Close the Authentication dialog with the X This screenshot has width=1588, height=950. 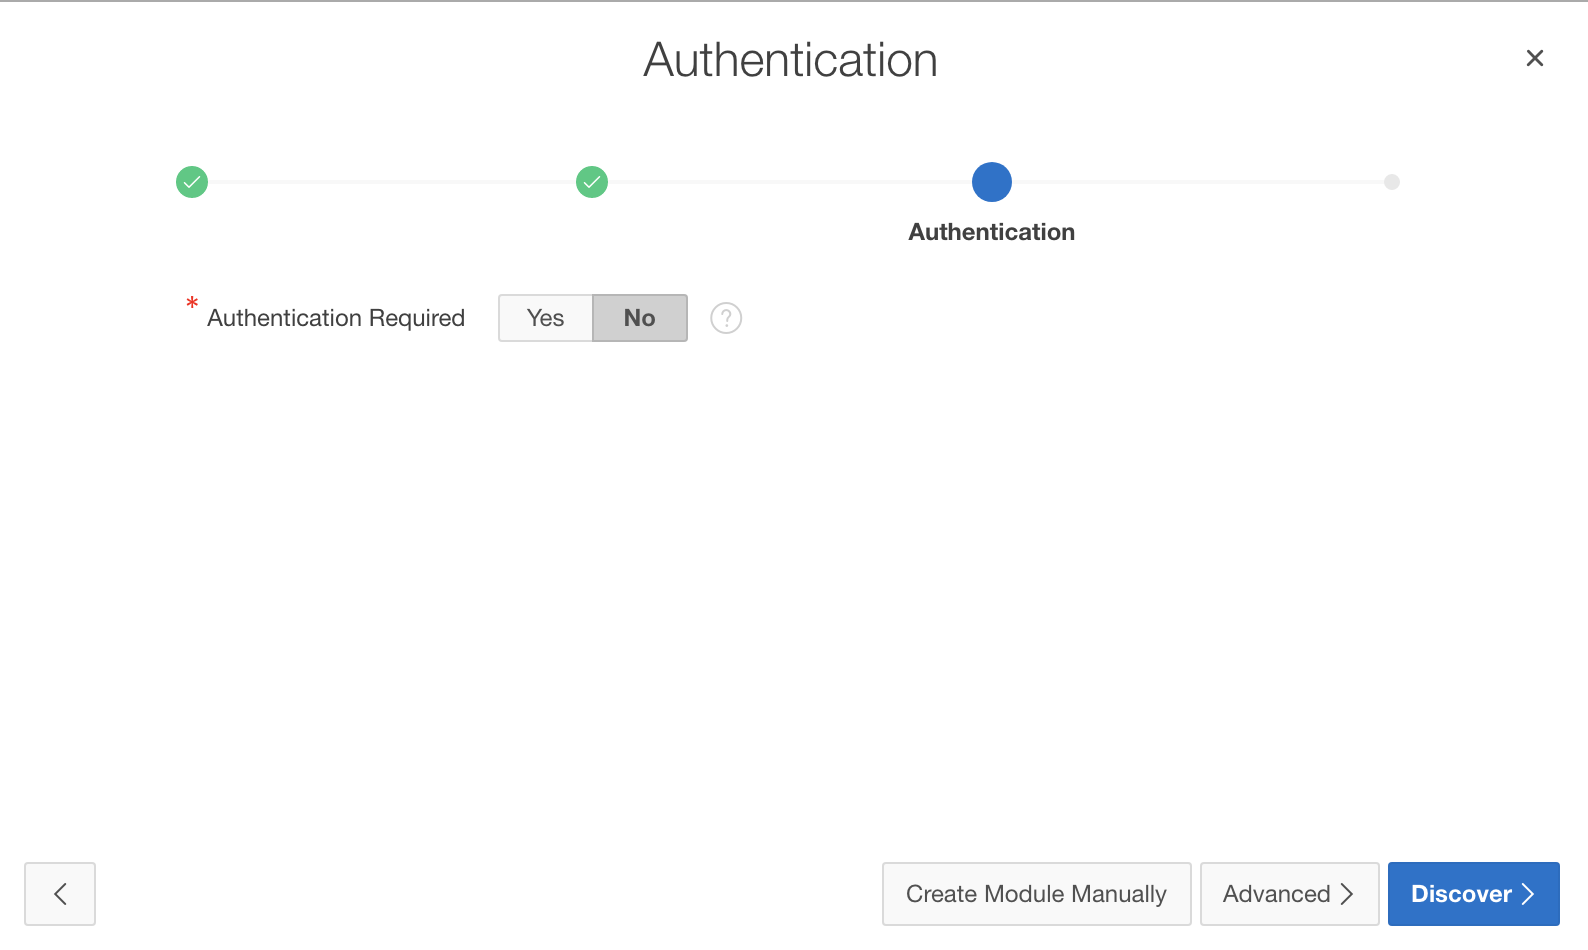point(1534,58)
